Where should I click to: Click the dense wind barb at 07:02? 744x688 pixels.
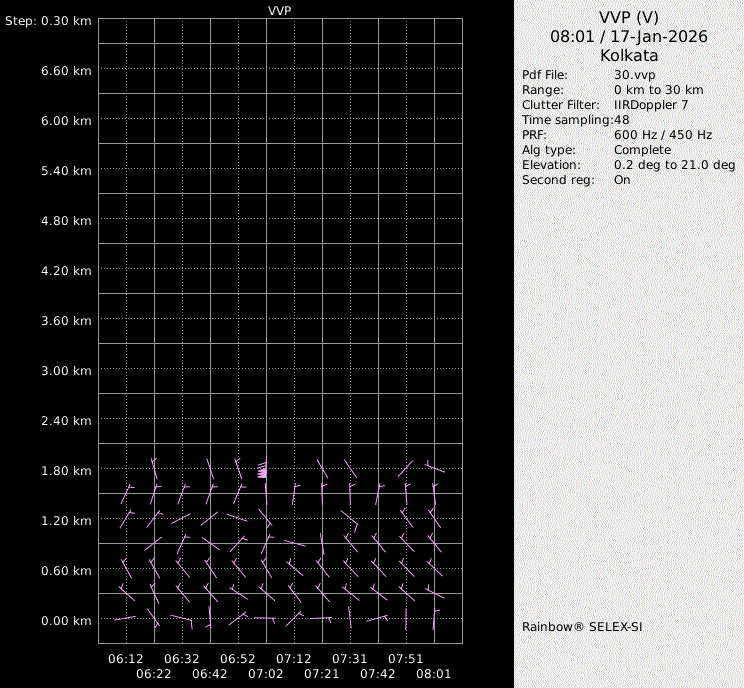[x=262, y=470]
